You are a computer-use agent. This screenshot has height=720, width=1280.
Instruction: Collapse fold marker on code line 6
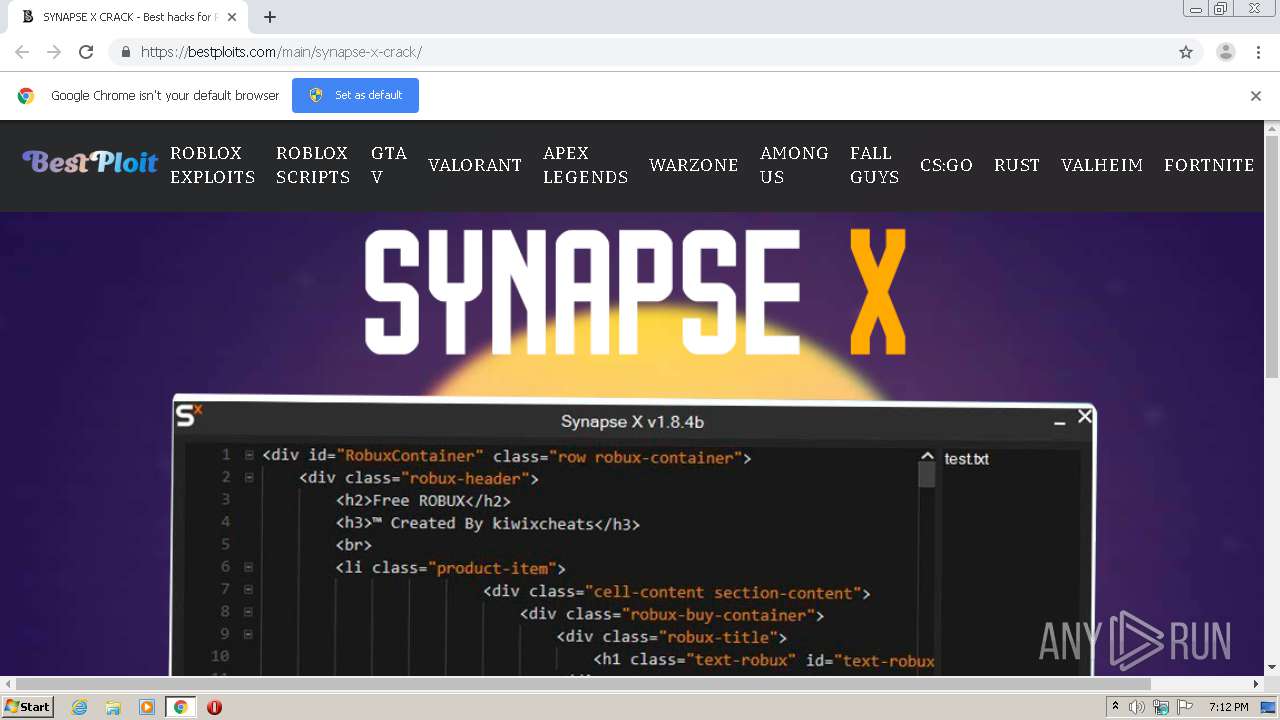(249, 567)
